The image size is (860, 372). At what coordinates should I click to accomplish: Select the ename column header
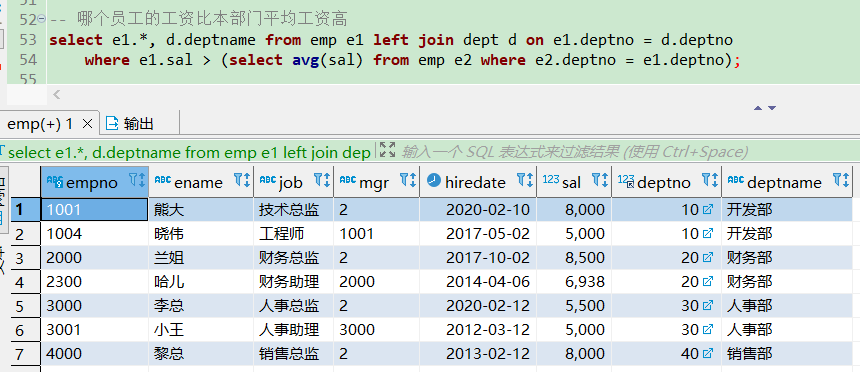tap(201, 181)
